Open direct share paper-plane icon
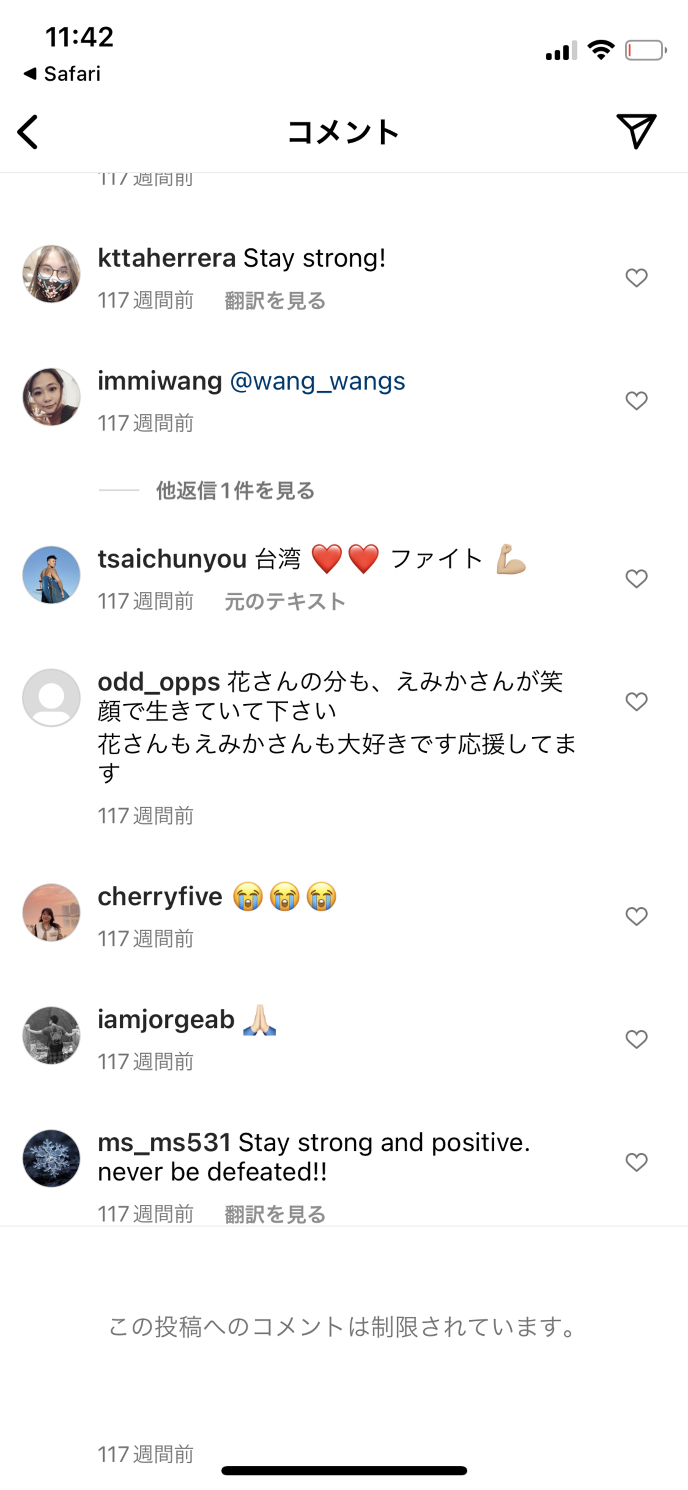This screenshot has width=688, height=1490. coord(636,131)
